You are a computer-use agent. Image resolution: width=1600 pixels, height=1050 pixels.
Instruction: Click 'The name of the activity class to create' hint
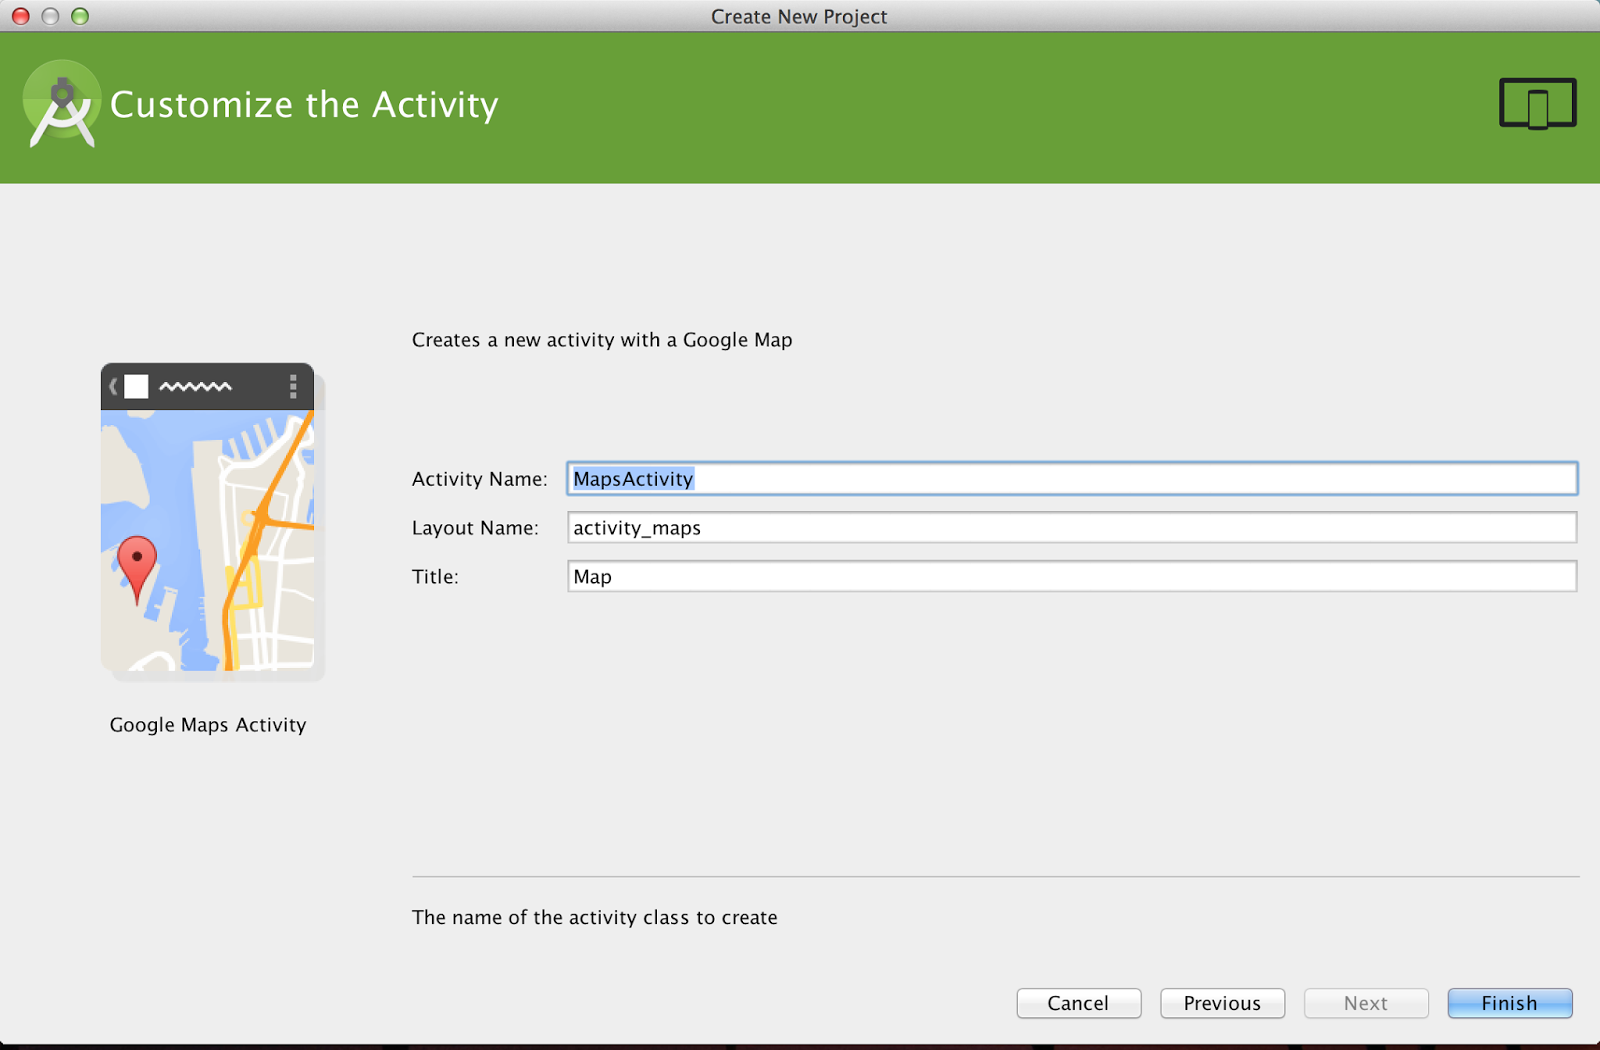pos(595,918)
